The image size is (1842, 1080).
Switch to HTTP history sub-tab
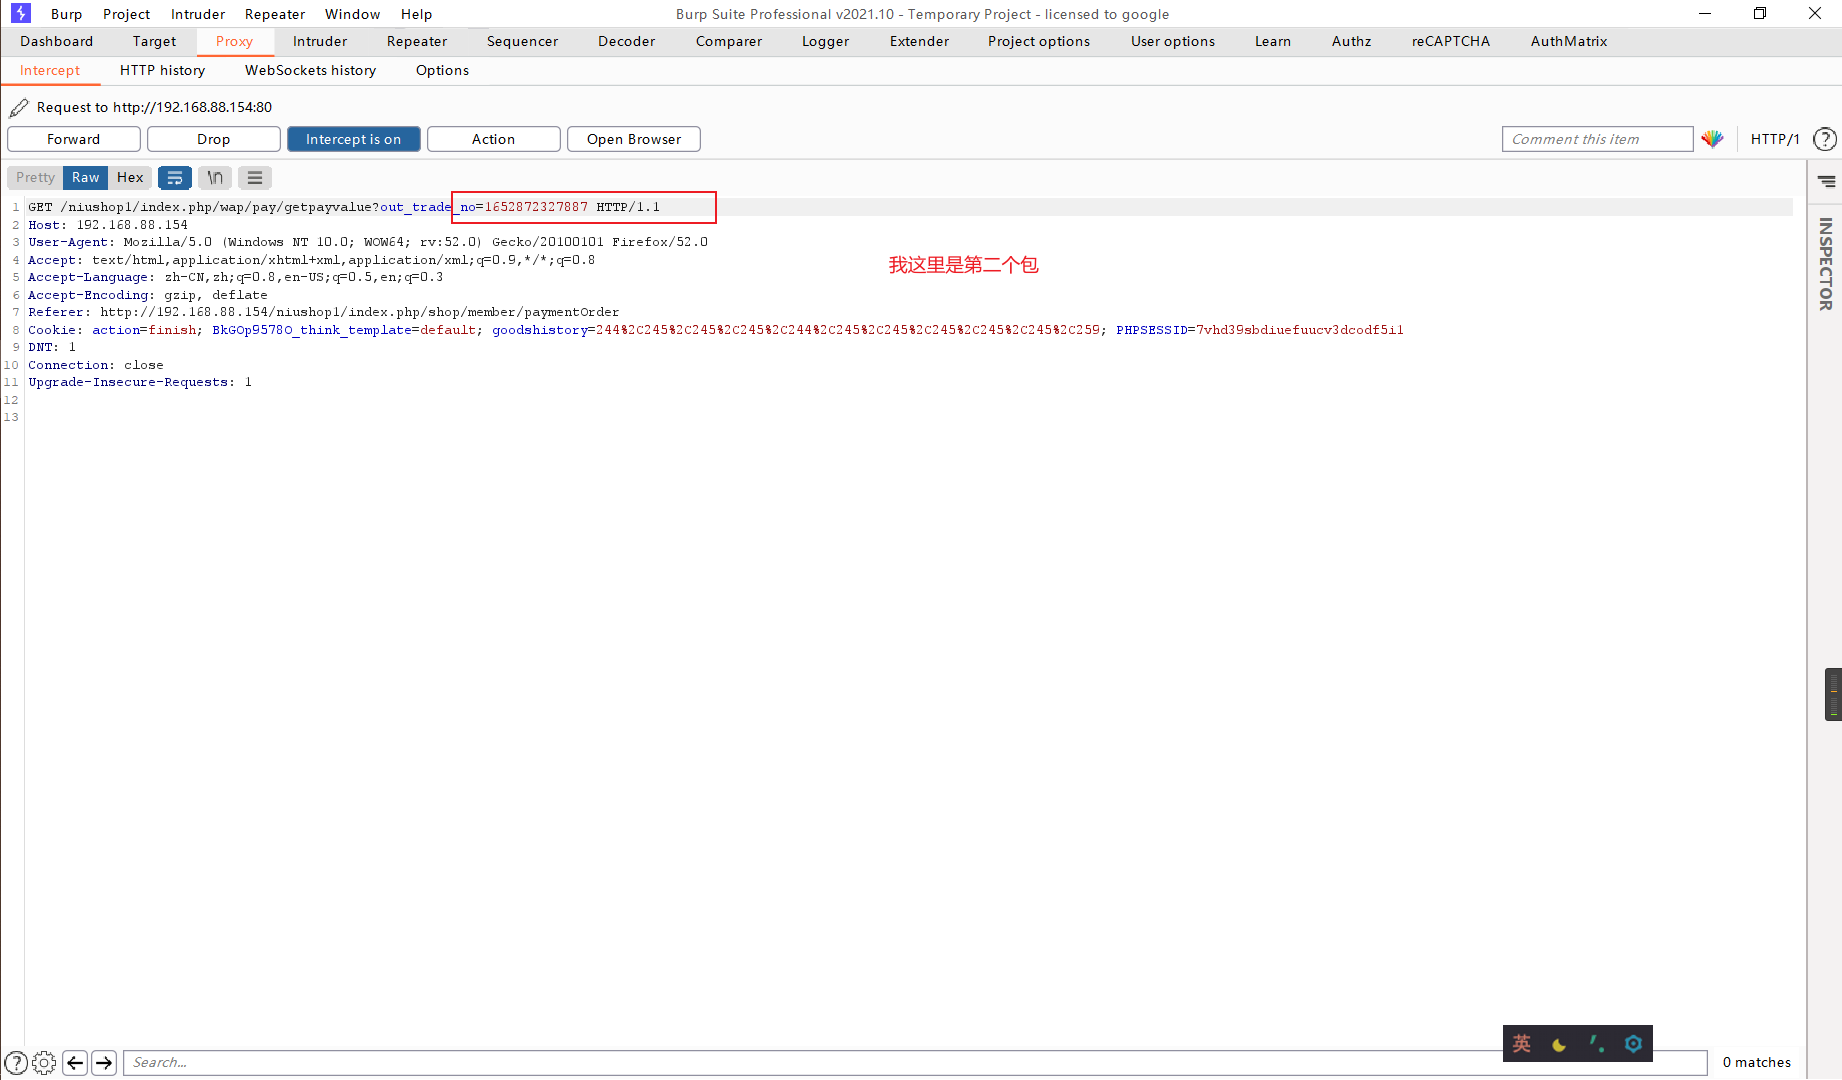pos(162,70)
